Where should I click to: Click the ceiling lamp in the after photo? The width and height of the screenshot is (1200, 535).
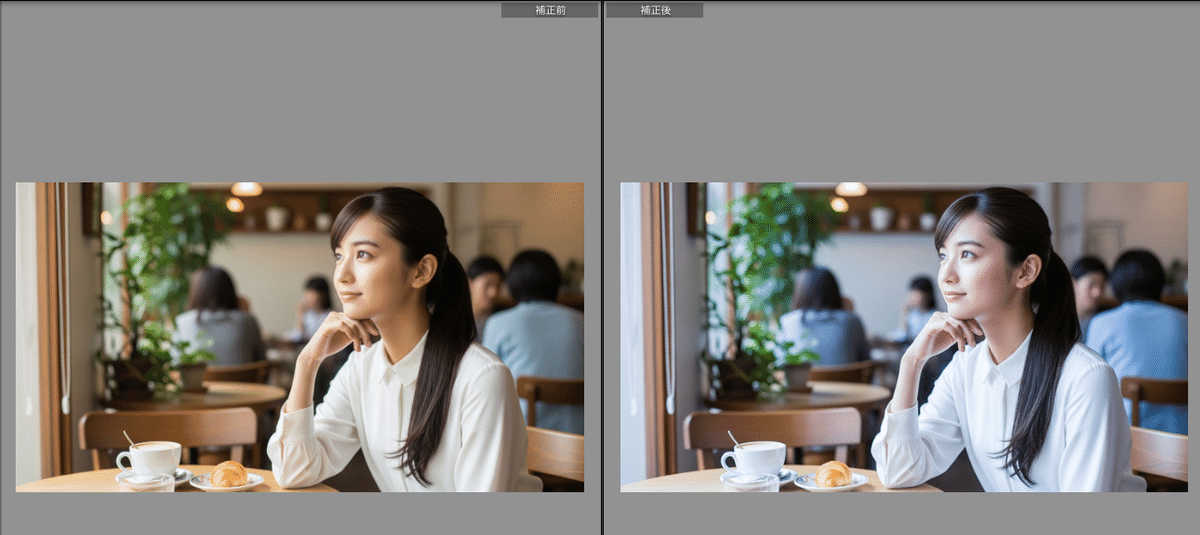tap(851, 189)
